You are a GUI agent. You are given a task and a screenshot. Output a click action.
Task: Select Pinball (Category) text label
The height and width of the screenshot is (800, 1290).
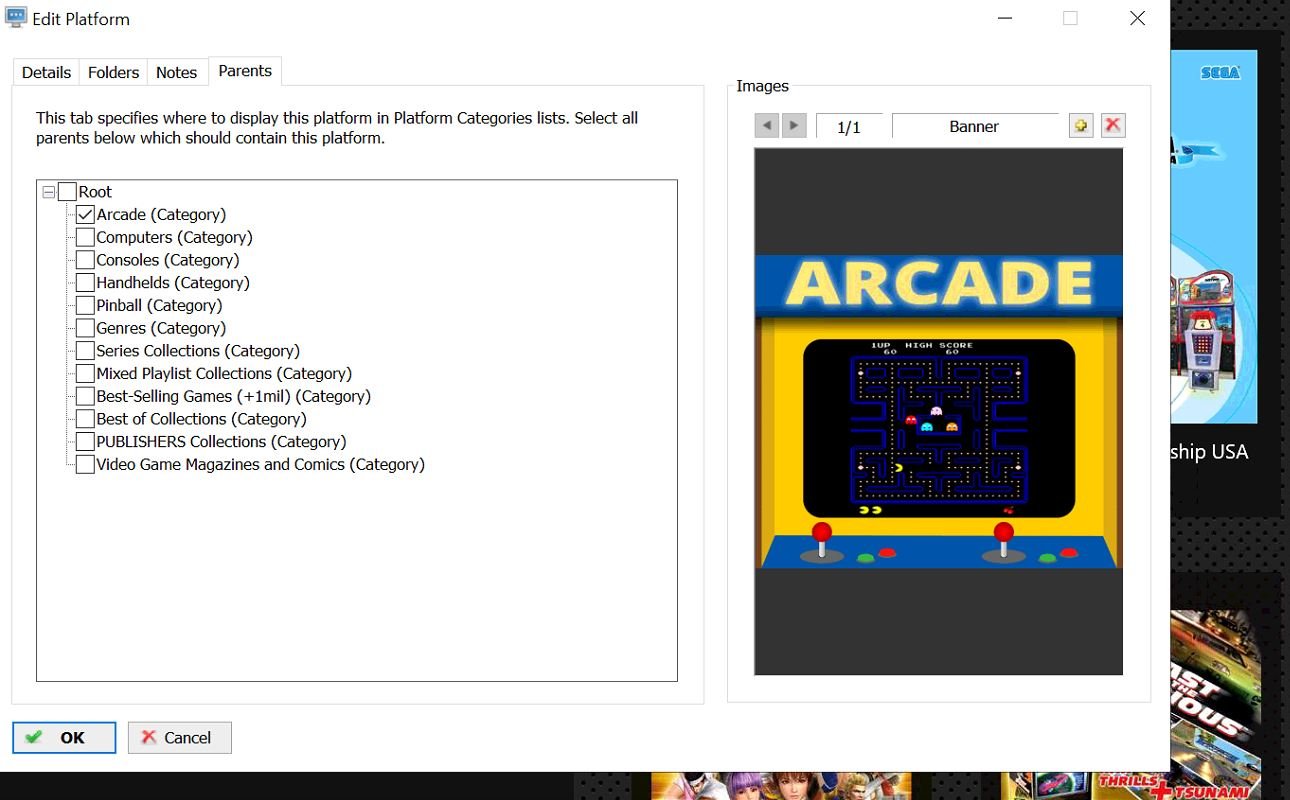click(159, 305)
